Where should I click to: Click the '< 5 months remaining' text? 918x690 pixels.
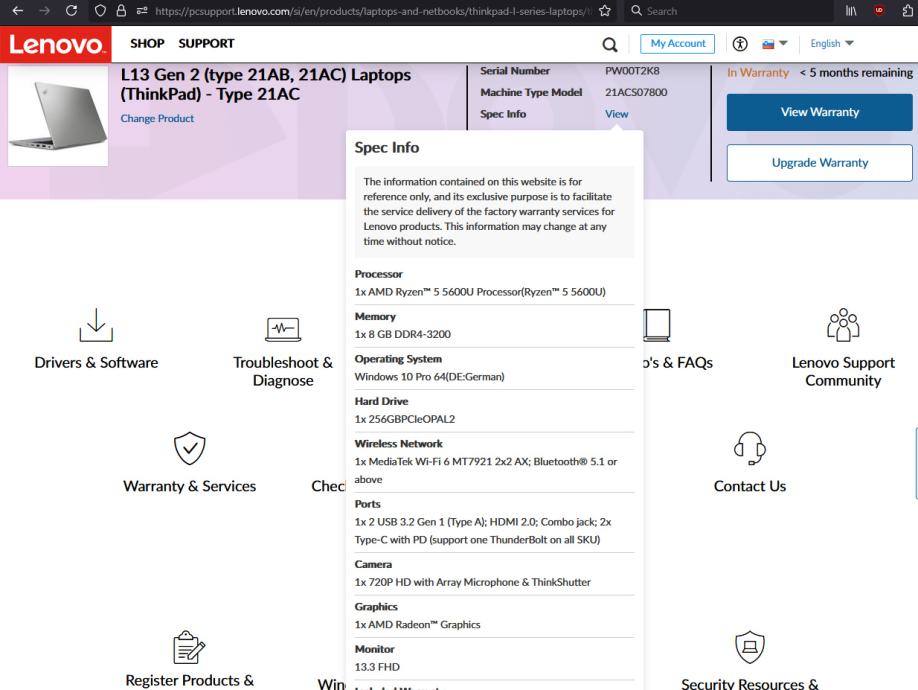point(856,73)
